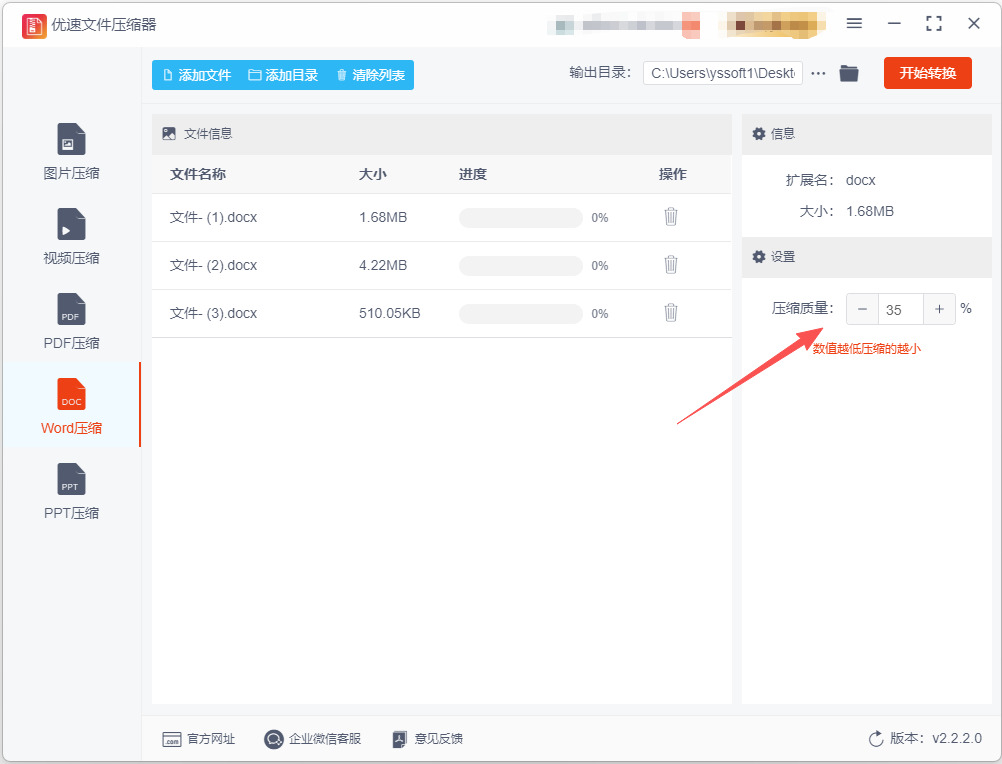Click the 意见反馈 feedback icon
The width and height of the screenshot is (1002, 764).
point(399,739)
